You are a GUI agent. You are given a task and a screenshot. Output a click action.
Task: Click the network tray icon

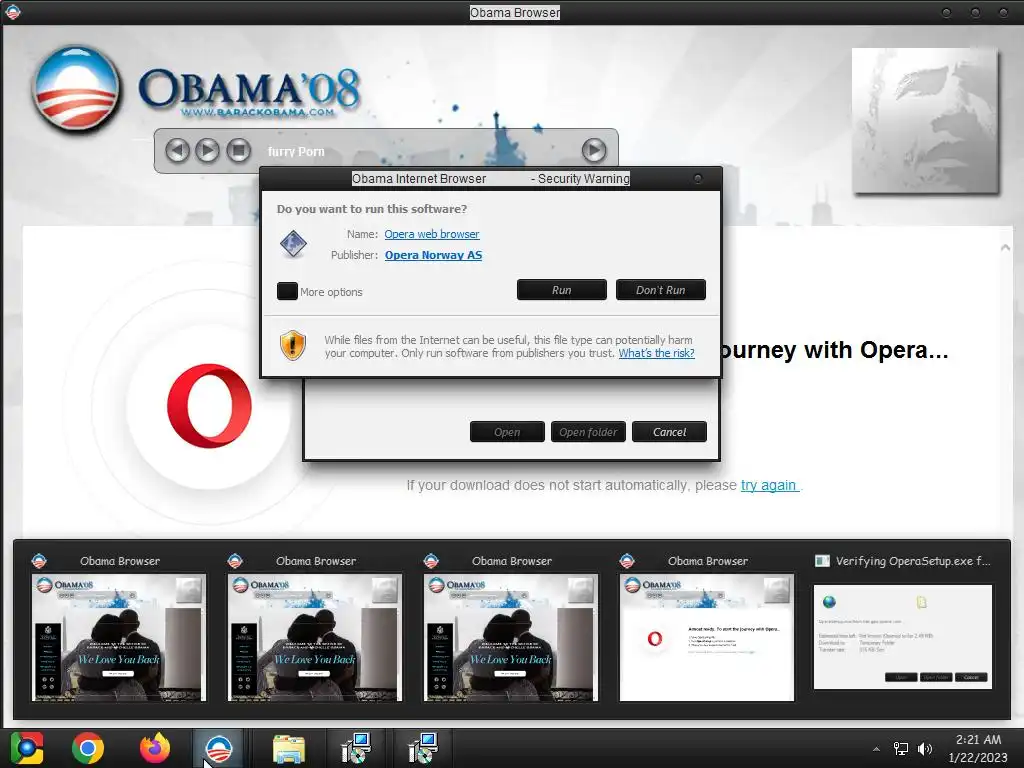901,749
